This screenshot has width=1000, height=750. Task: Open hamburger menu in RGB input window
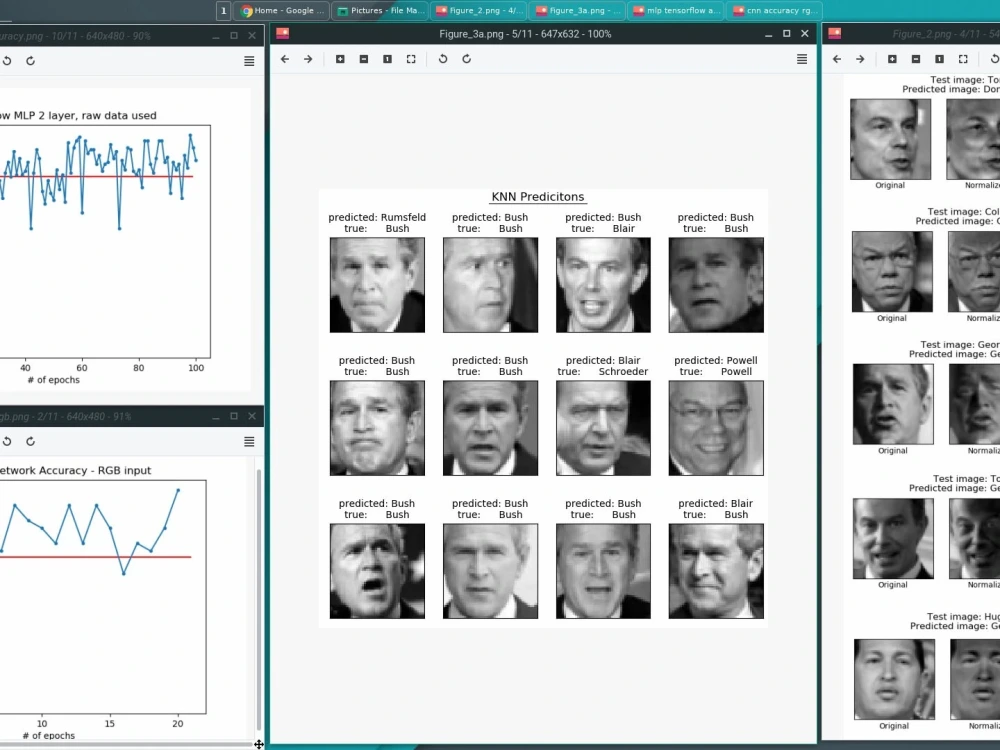[x=249, y=441]
